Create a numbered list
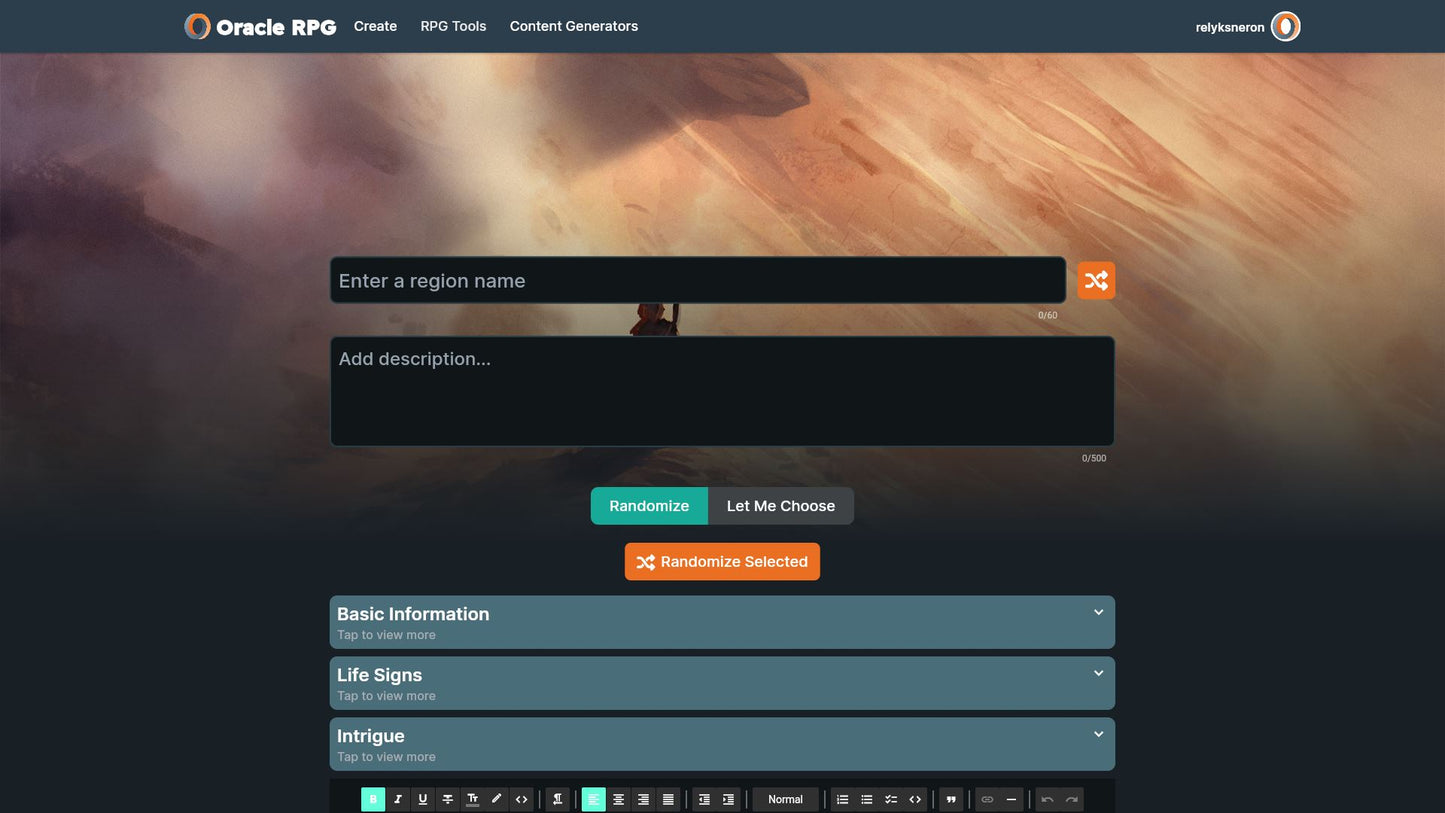The width and height of the screenshot is (1445, 813). point(842,799)
